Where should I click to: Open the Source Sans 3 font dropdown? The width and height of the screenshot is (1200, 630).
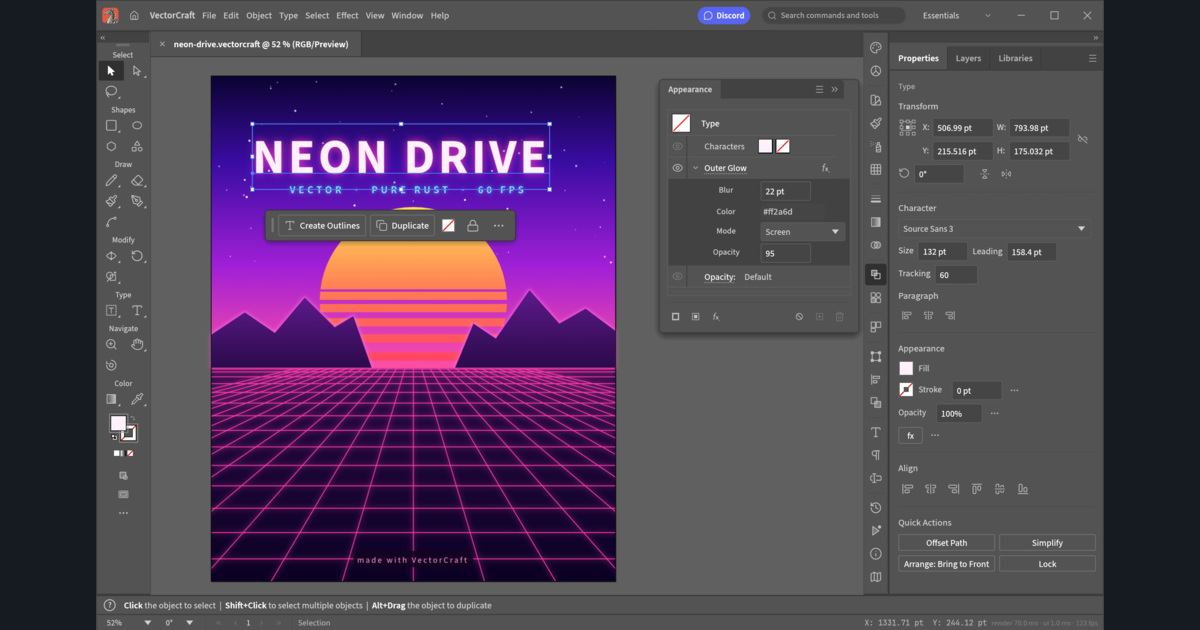click(994, 229)
